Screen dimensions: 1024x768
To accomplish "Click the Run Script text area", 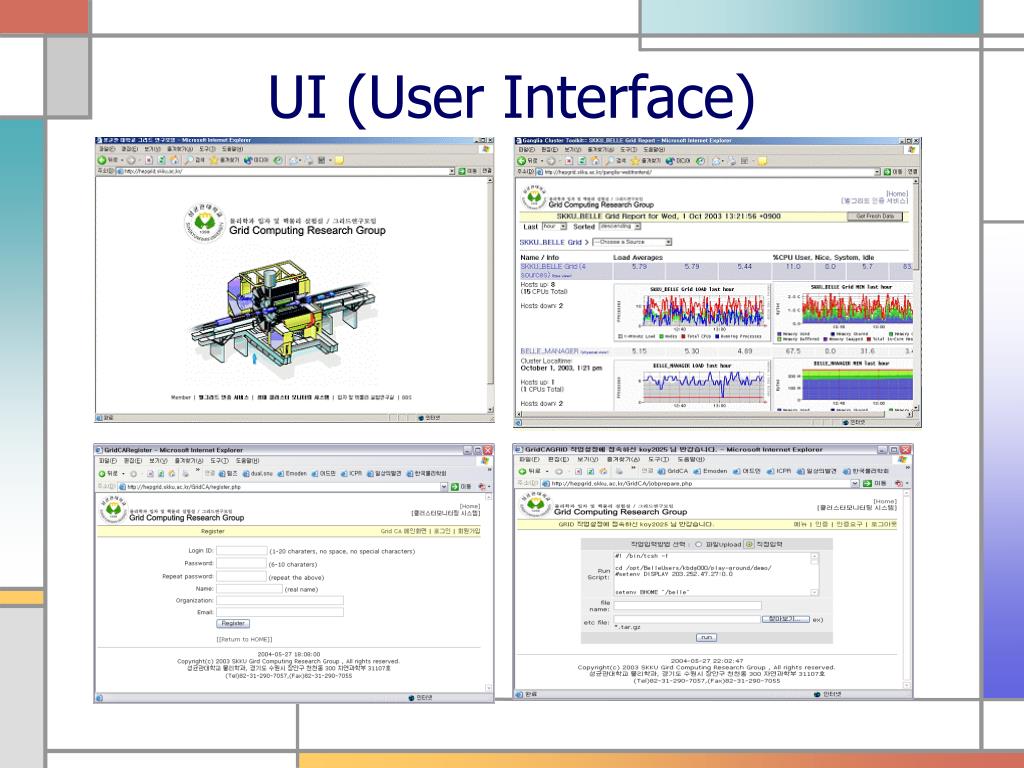I will click(716, 574).
